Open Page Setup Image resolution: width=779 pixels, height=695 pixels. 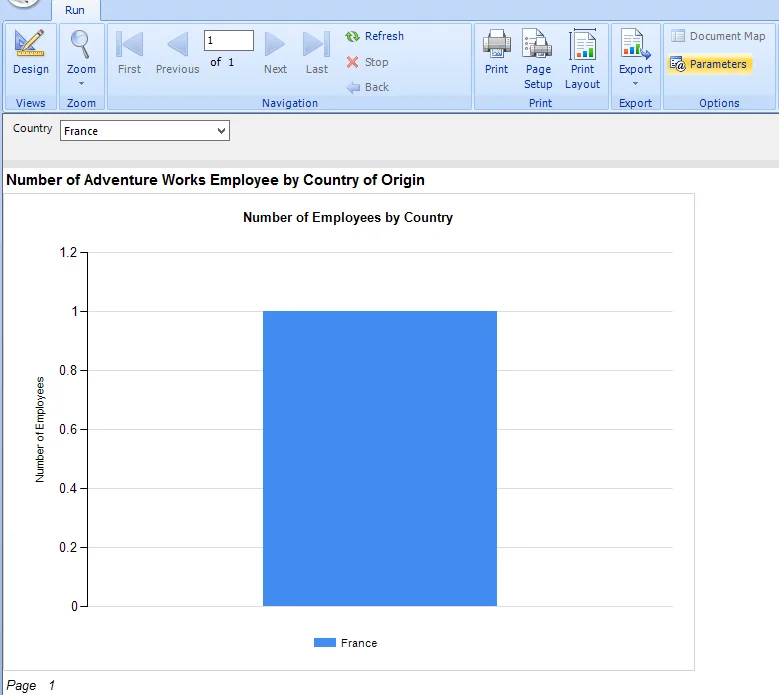[538, 59]
